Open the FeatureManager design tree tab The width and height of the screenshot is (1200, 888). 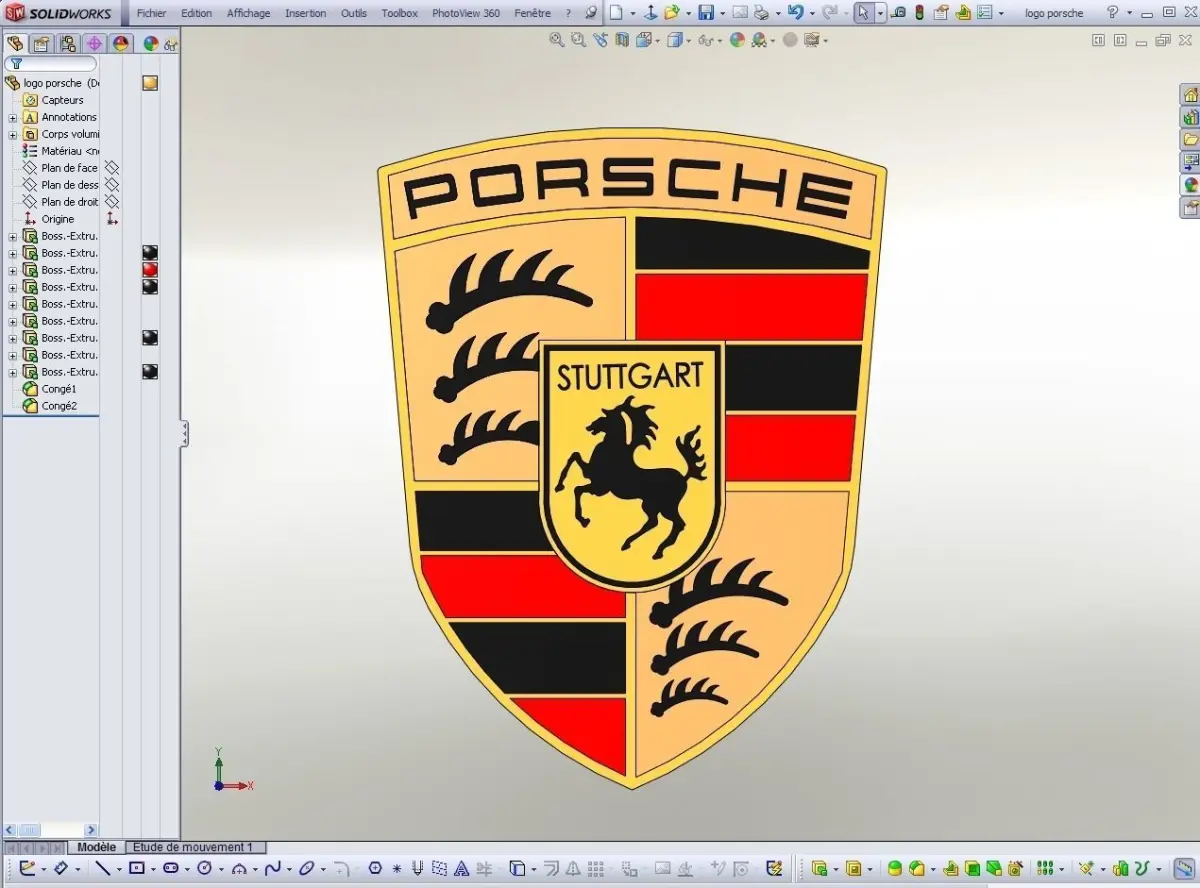(15, 44)
